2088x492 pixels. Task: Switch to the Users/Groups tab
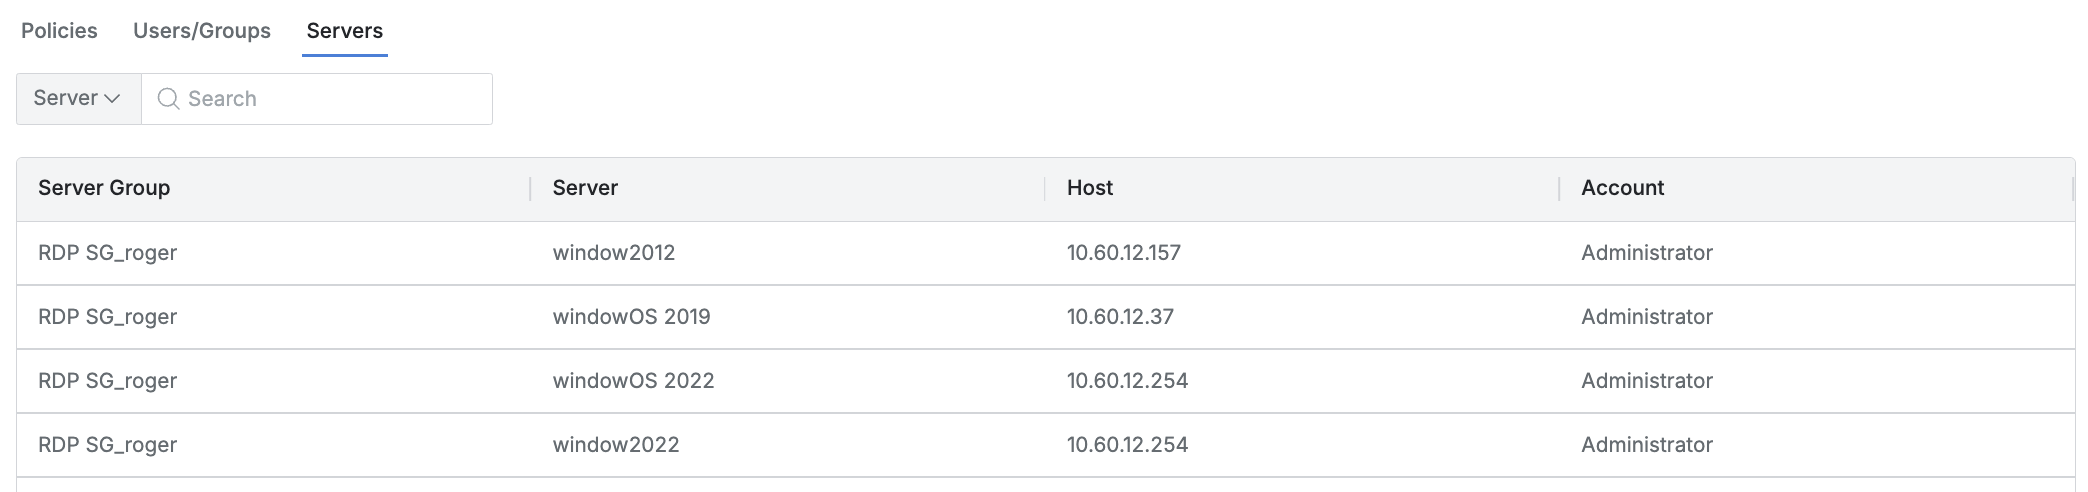[x=202, y=31]
